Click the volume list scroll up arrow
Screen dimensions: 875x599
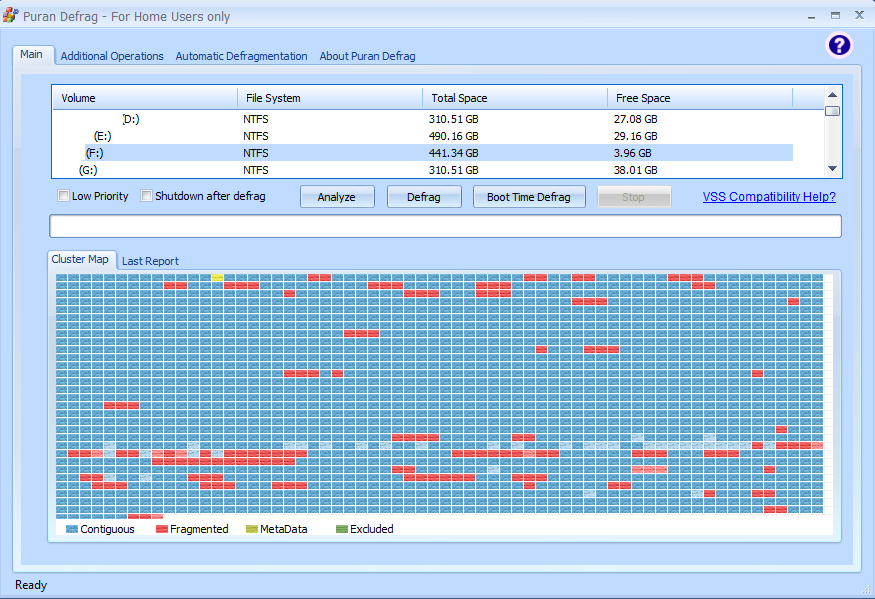tap(832, 95)
